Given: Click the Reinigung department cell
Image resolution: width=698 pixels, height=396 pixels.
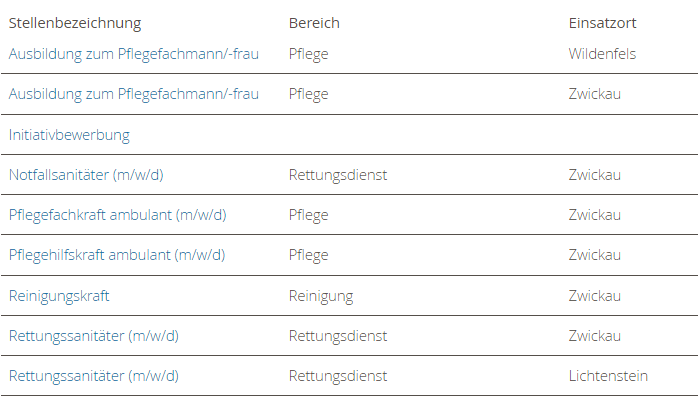Looking at the screenshot, I should [x=321, y=296].
